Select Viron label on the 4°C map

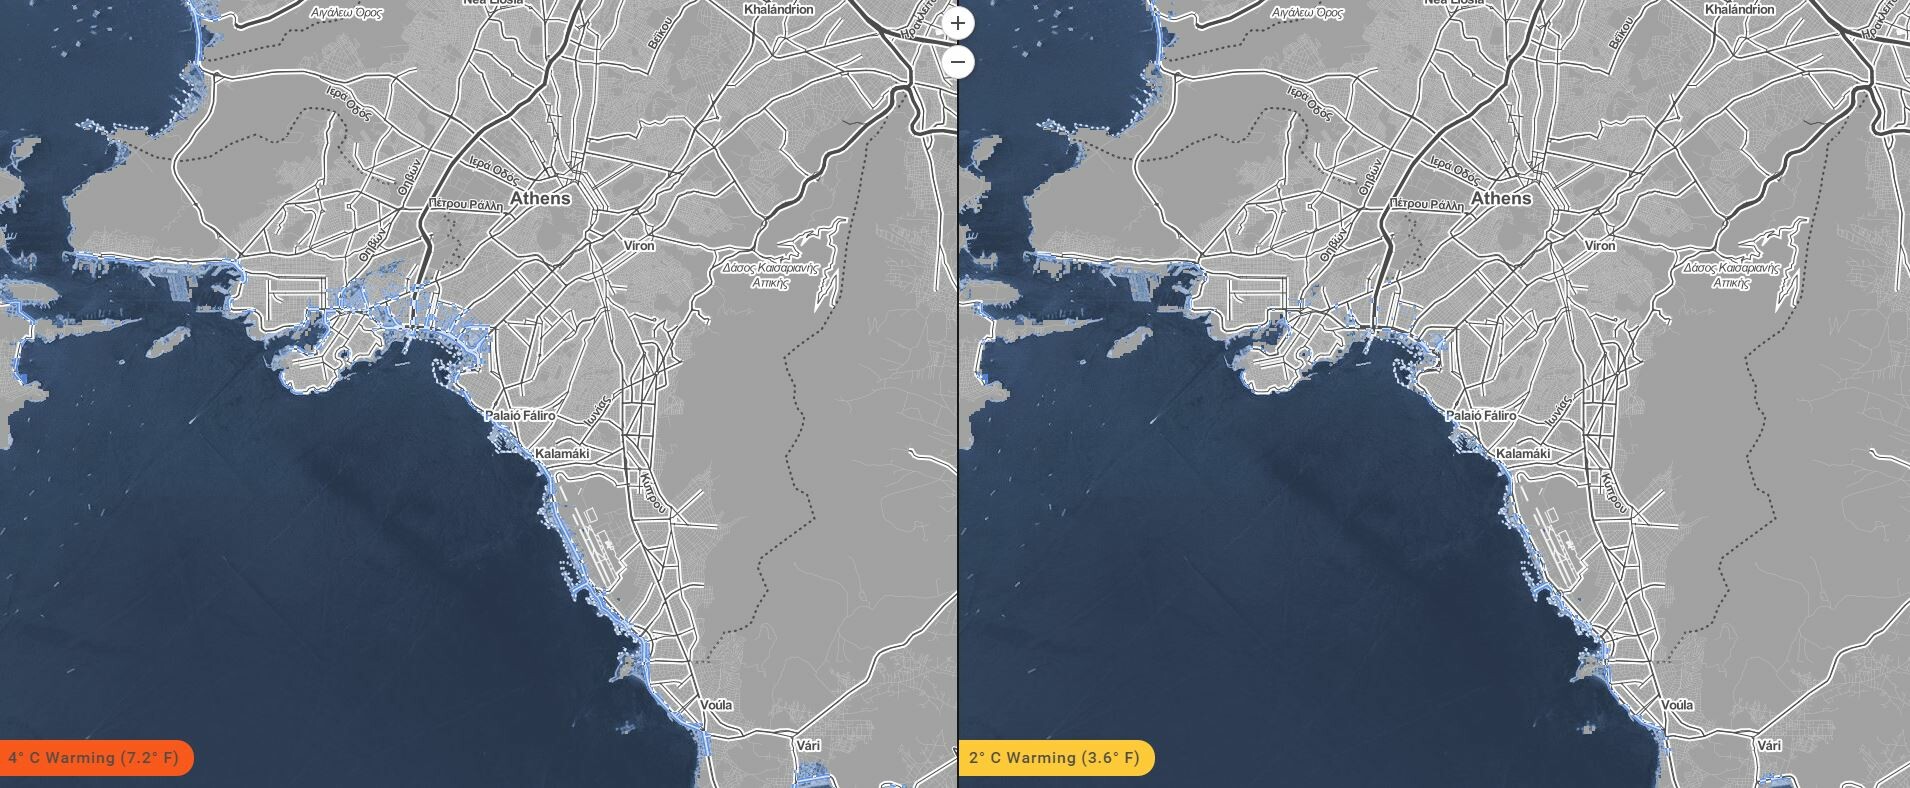point(639,245)
